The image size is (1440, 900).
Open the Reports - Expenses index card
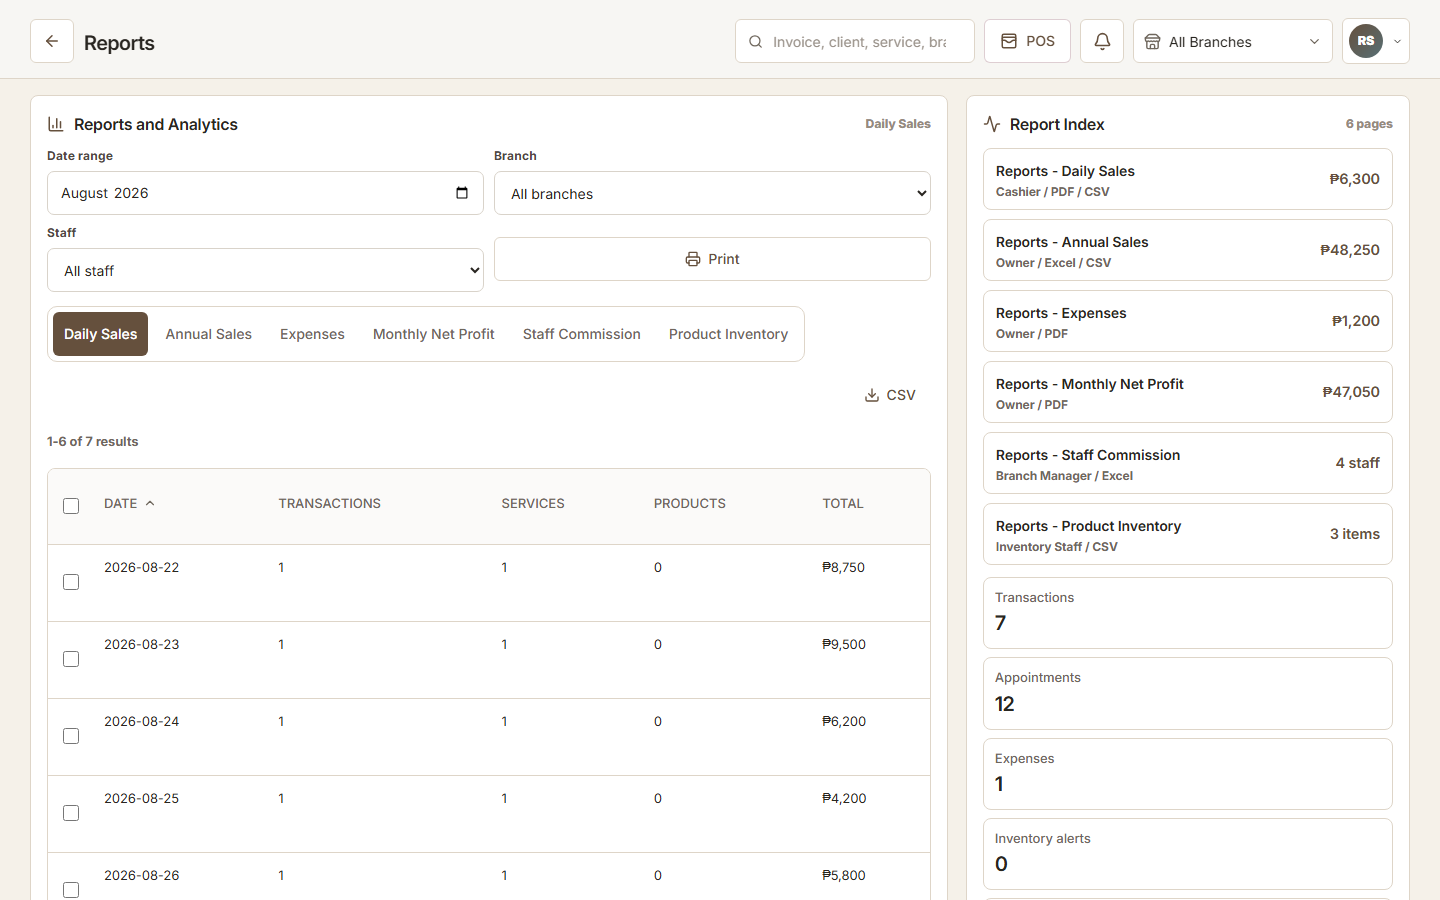coord(1188,321)
